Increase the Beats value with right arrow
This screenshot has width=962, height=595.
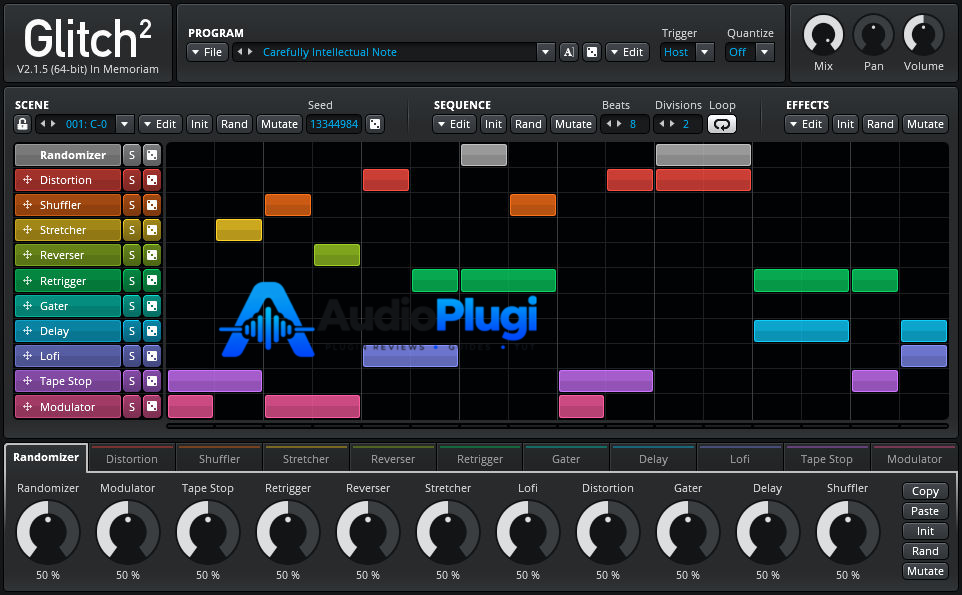point(619,123)
